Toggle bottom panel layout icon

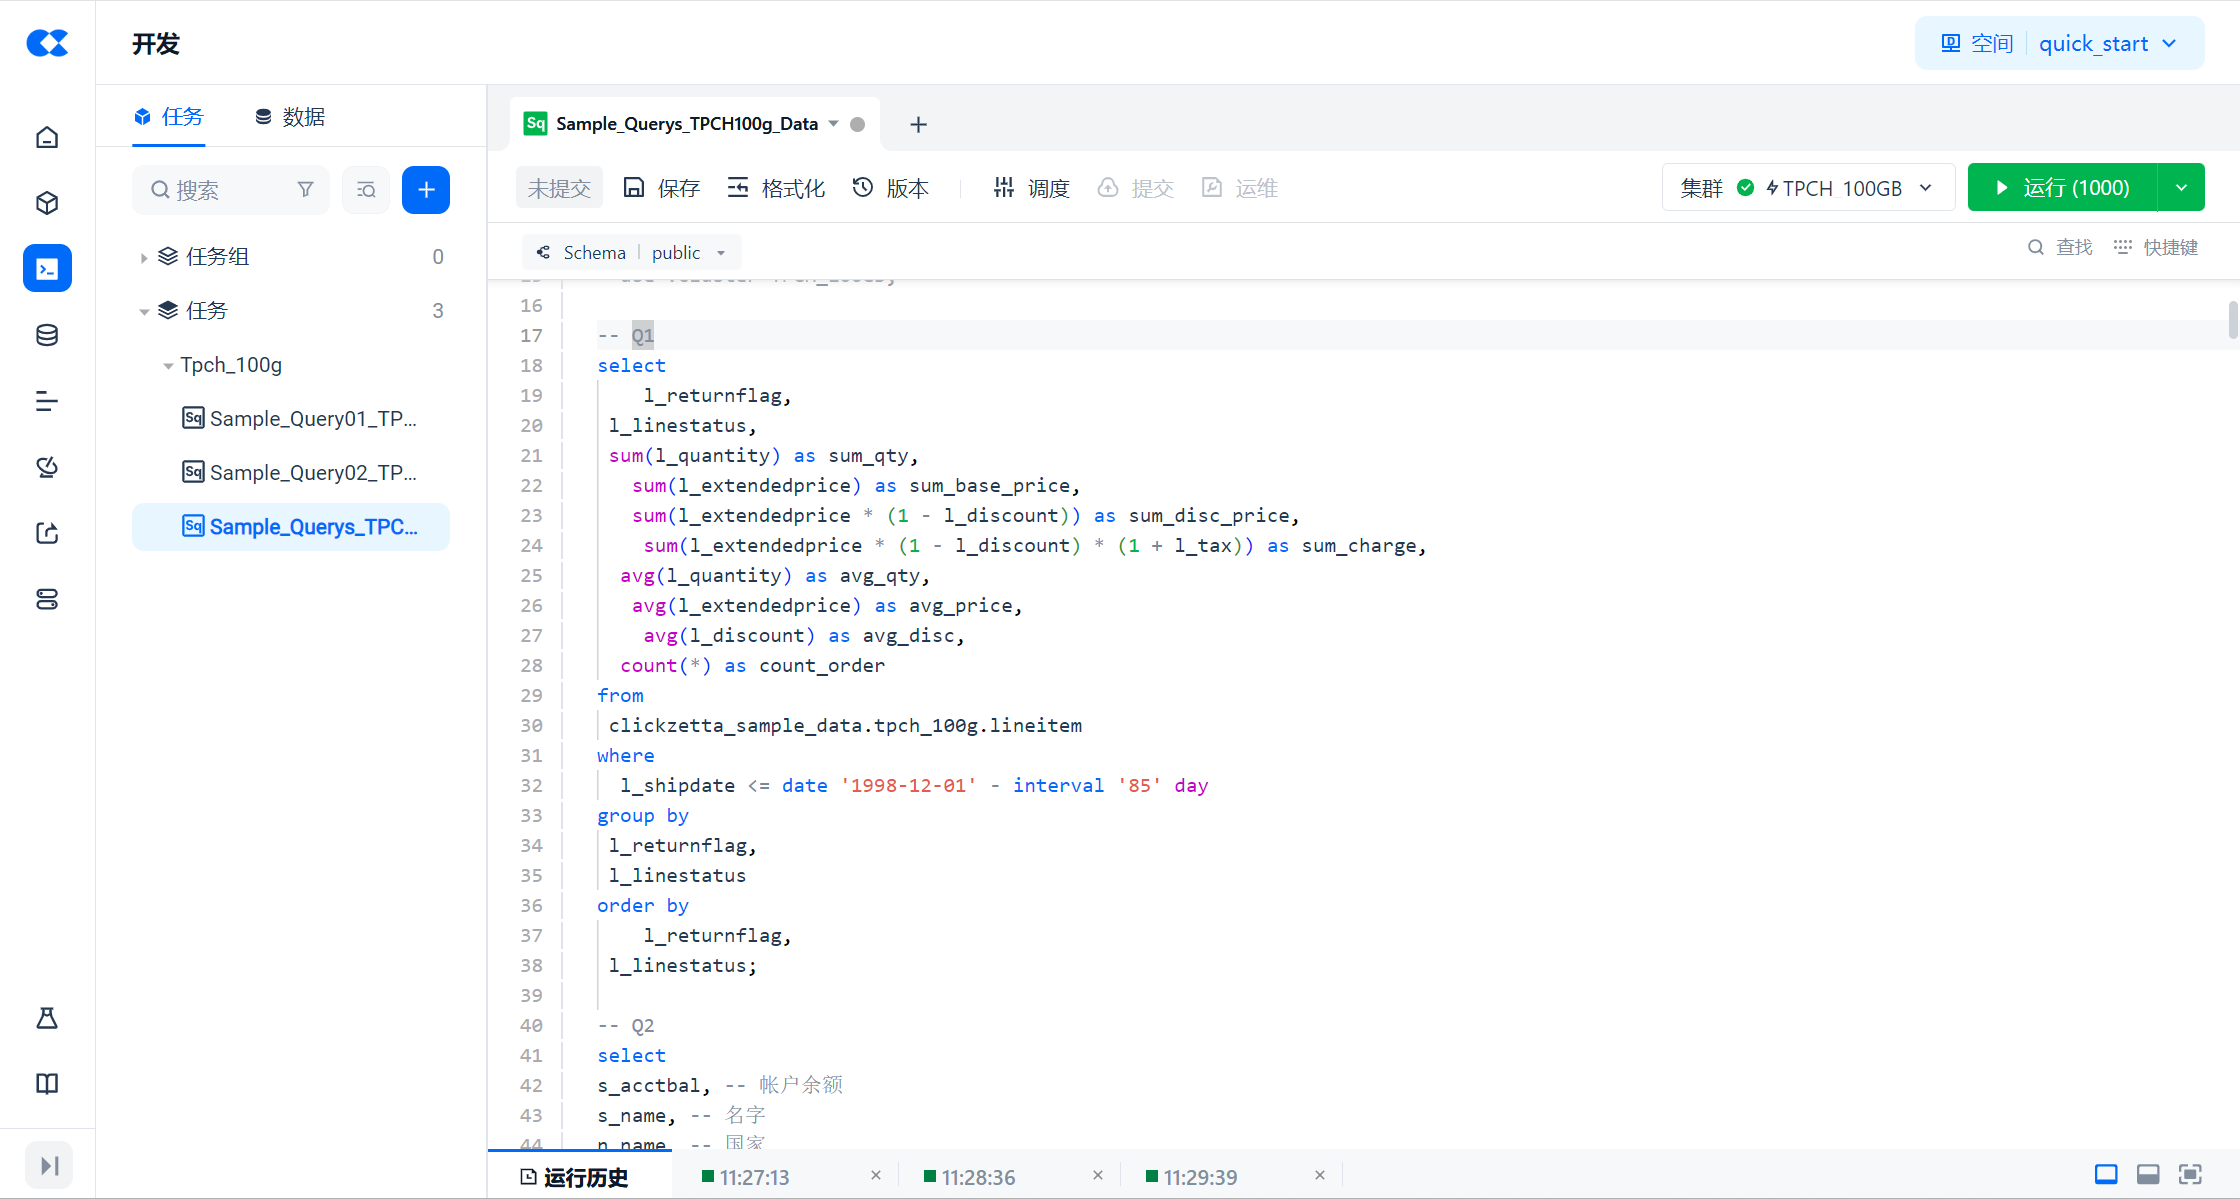pyautogui.click(x=2148, y=1174)
